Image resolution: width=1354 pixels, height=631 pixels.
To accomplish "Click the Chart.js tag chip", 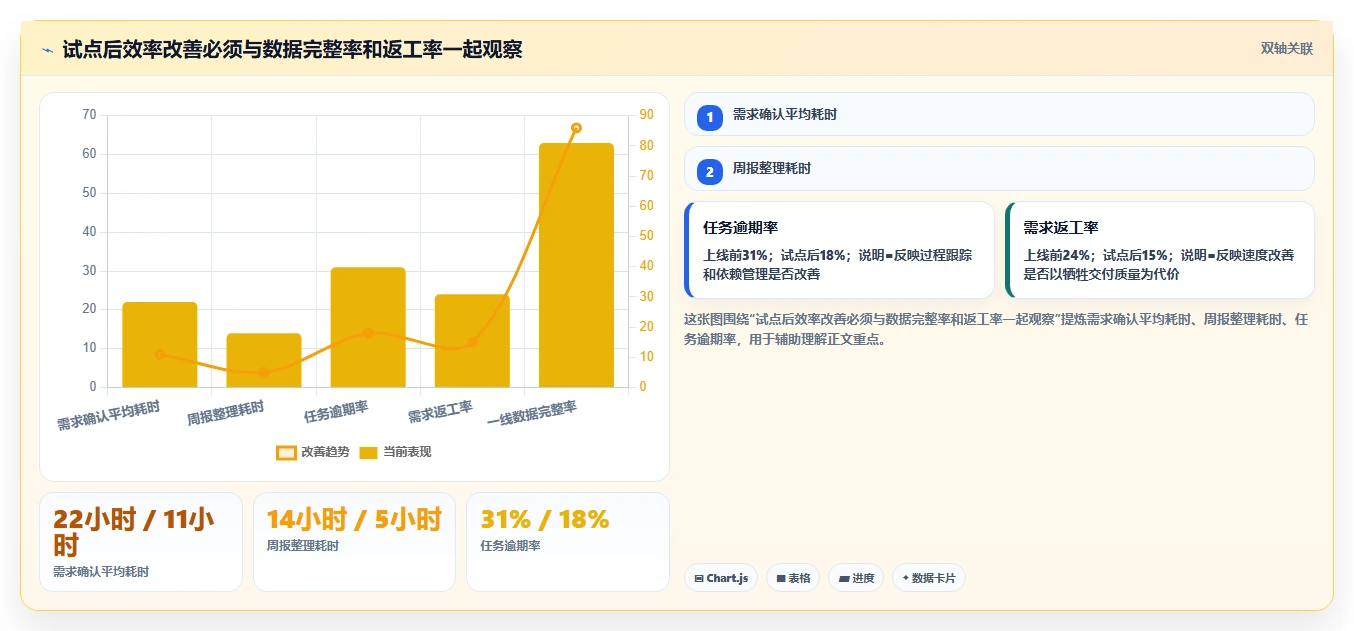I will 721,578.
